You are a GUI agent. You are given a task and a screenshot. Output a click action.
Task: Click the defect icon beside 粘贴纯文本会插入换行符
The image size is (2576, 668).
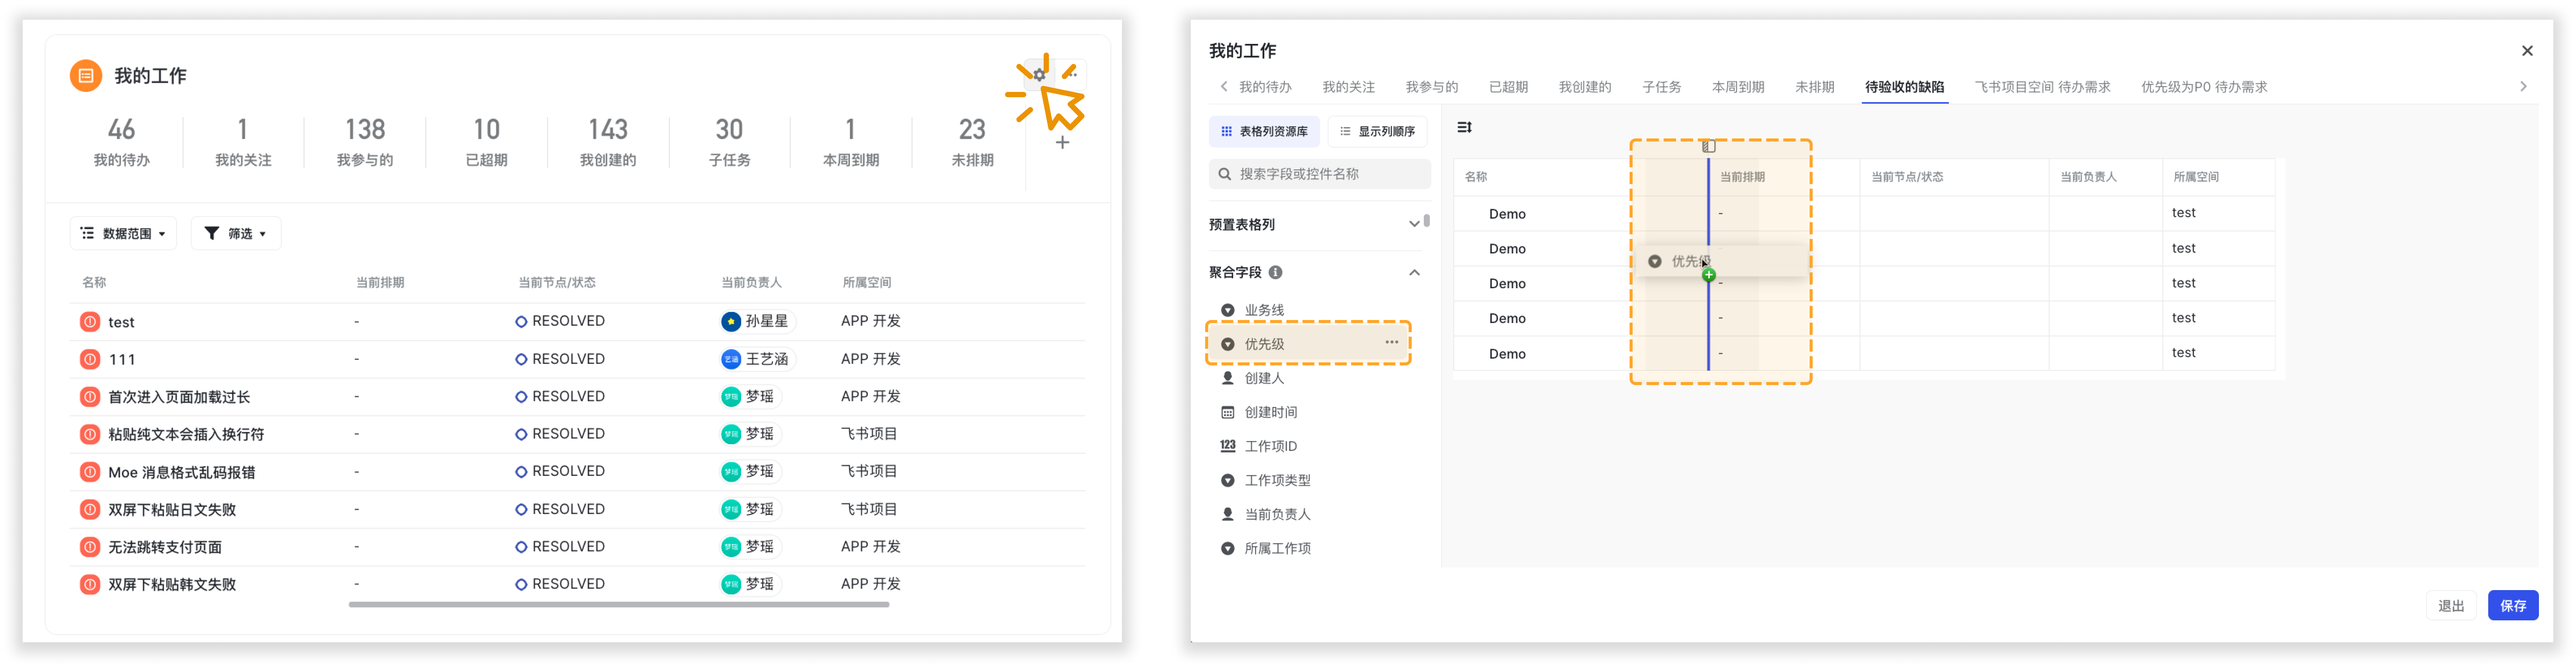click(x=90, y=434)
